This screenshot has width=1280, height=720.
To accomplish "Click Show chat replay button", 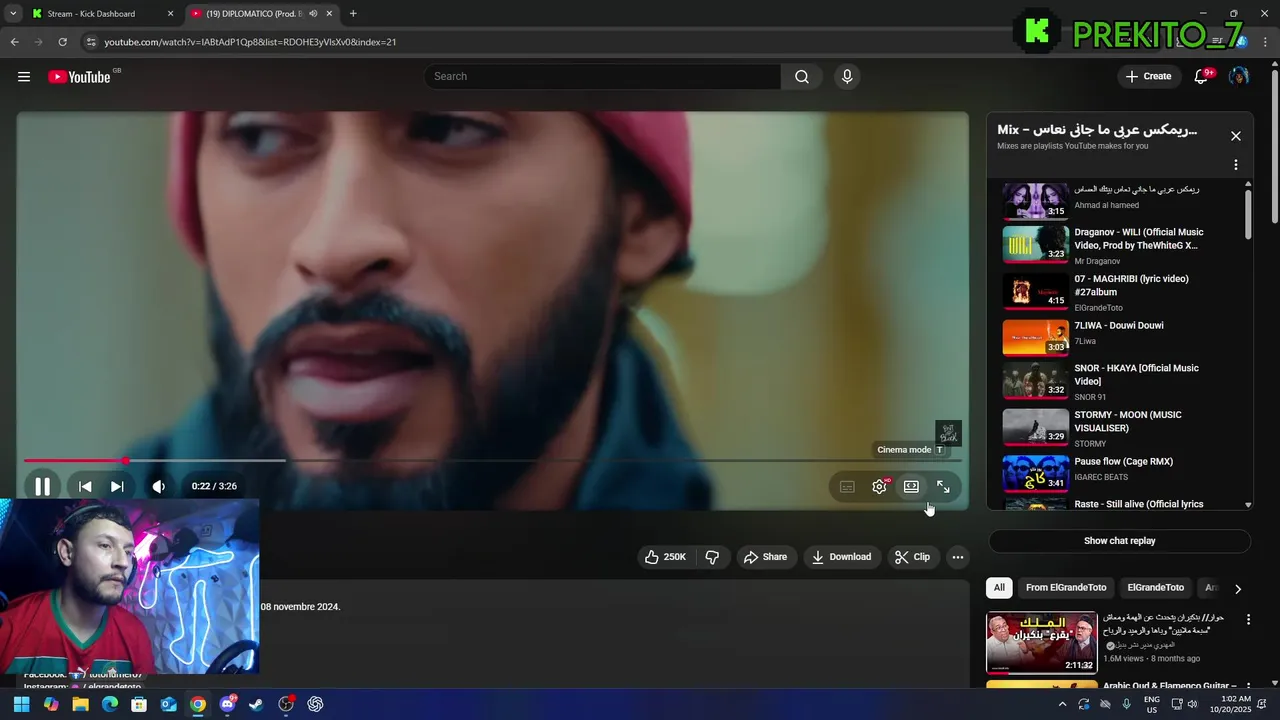I will pyautogui.click(x=1120, y=541).
